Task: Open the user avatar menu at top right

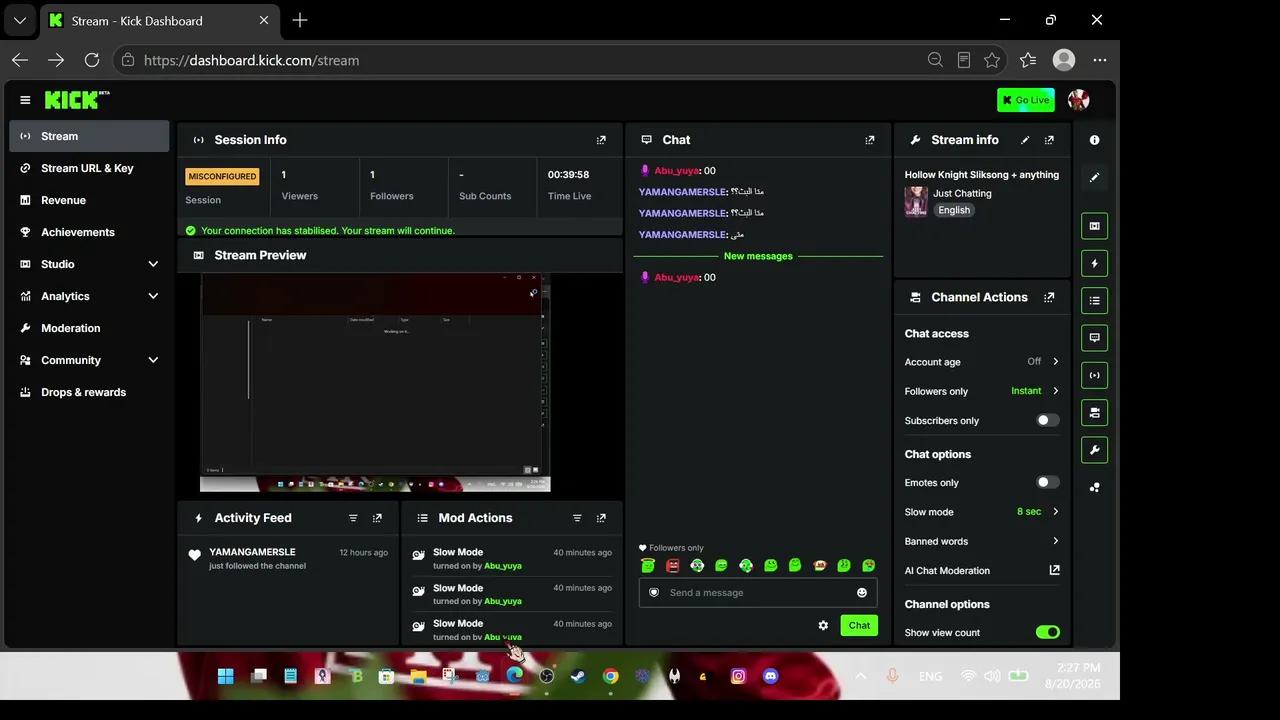Action: tap(1078, 100)
